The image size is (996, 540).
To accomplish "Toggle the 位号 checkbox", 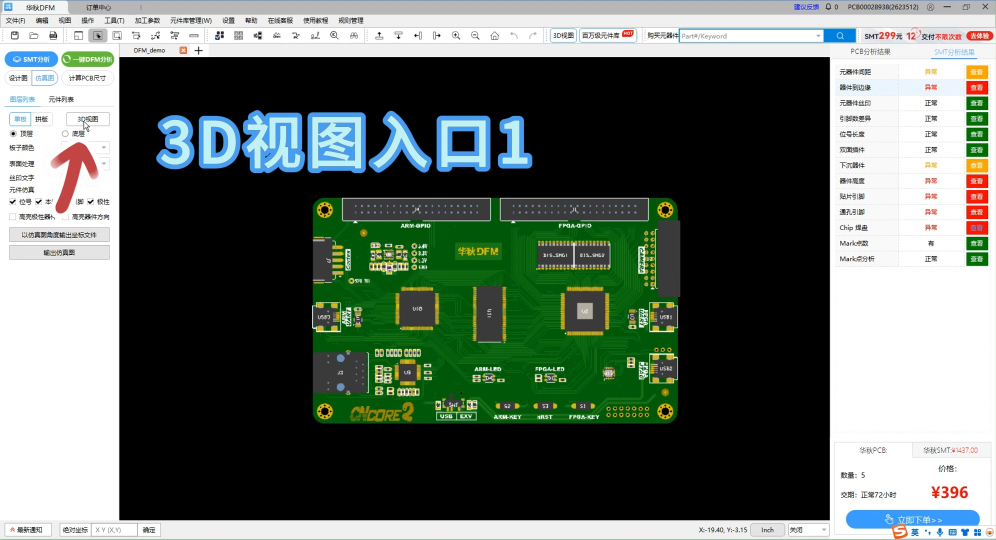I will point(13,201).
